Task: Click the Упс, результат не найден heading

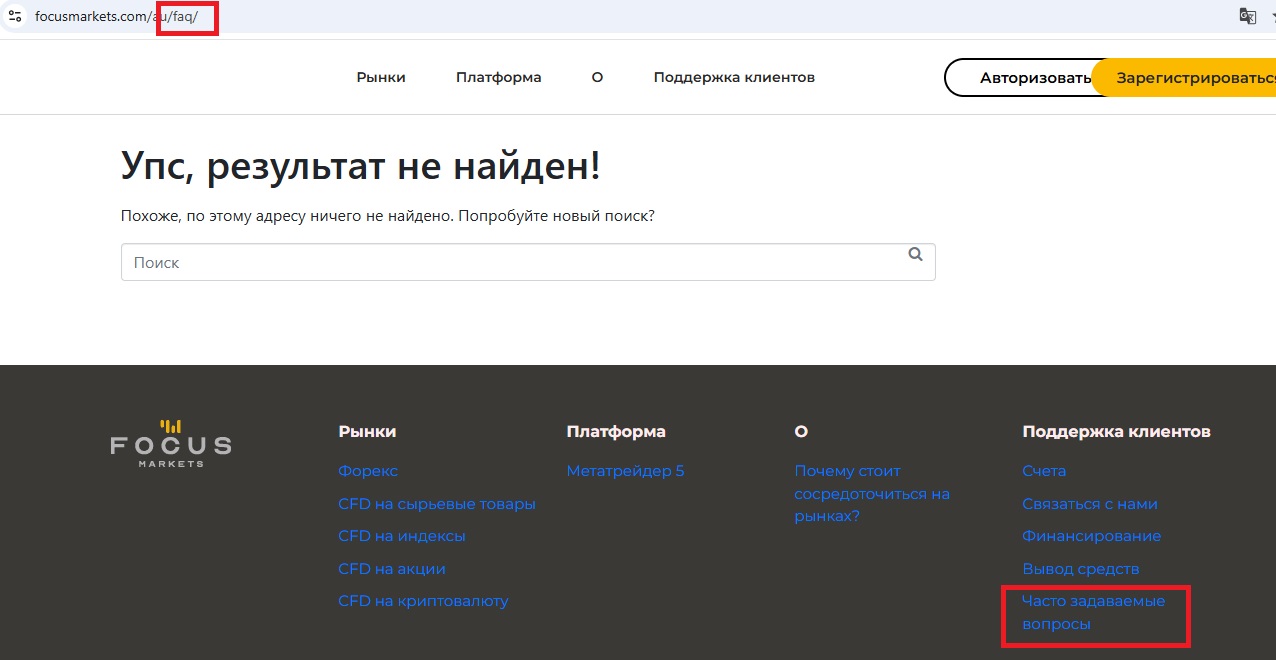Action: point(361,165)
